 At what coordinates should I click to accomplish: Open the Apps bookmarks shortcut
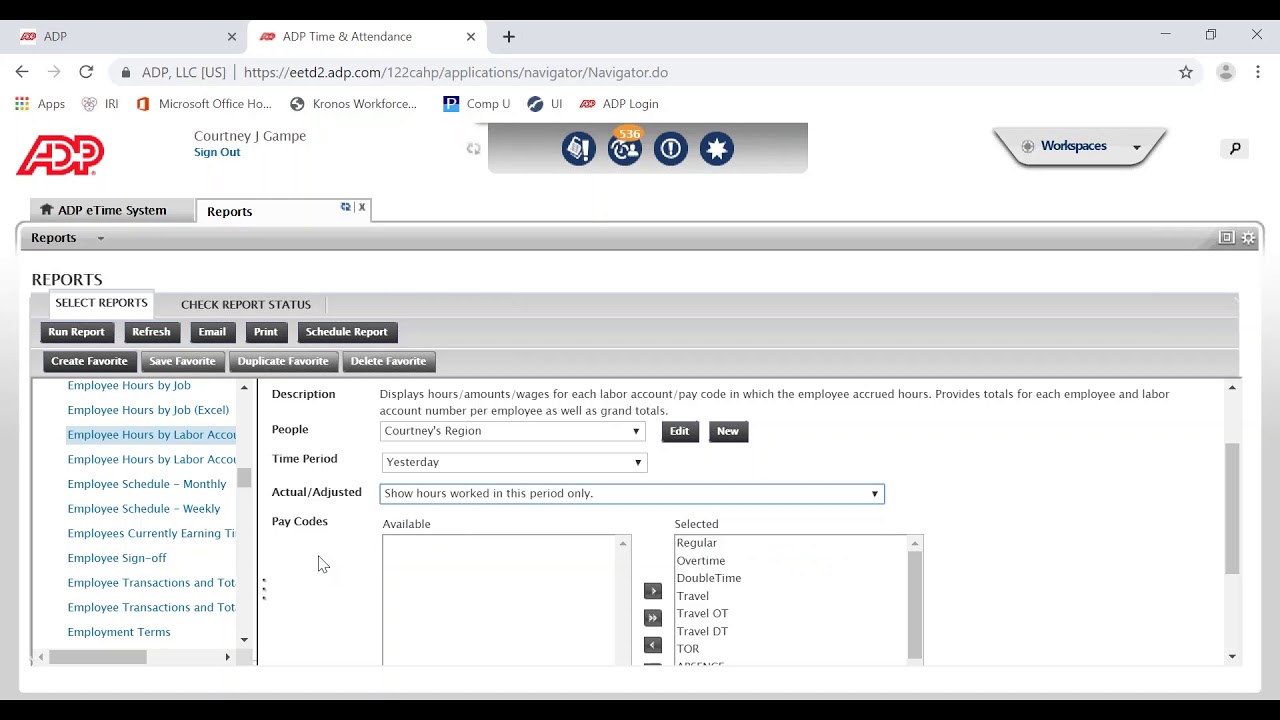(x=40, y=104)
